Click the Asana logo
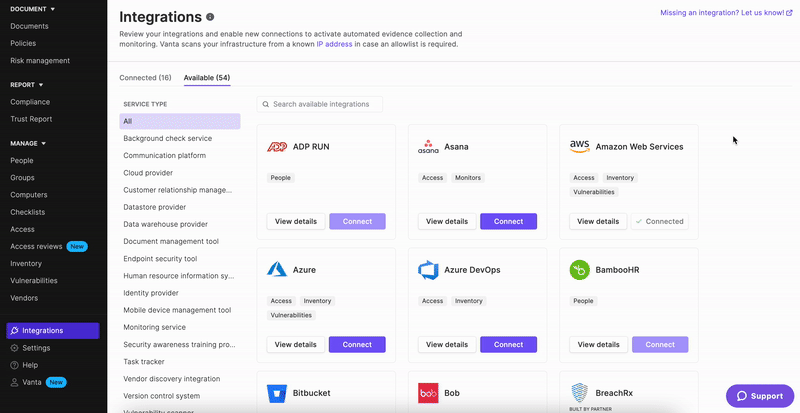The height and width of the screenshot is (413, 800). coord(428,147)
